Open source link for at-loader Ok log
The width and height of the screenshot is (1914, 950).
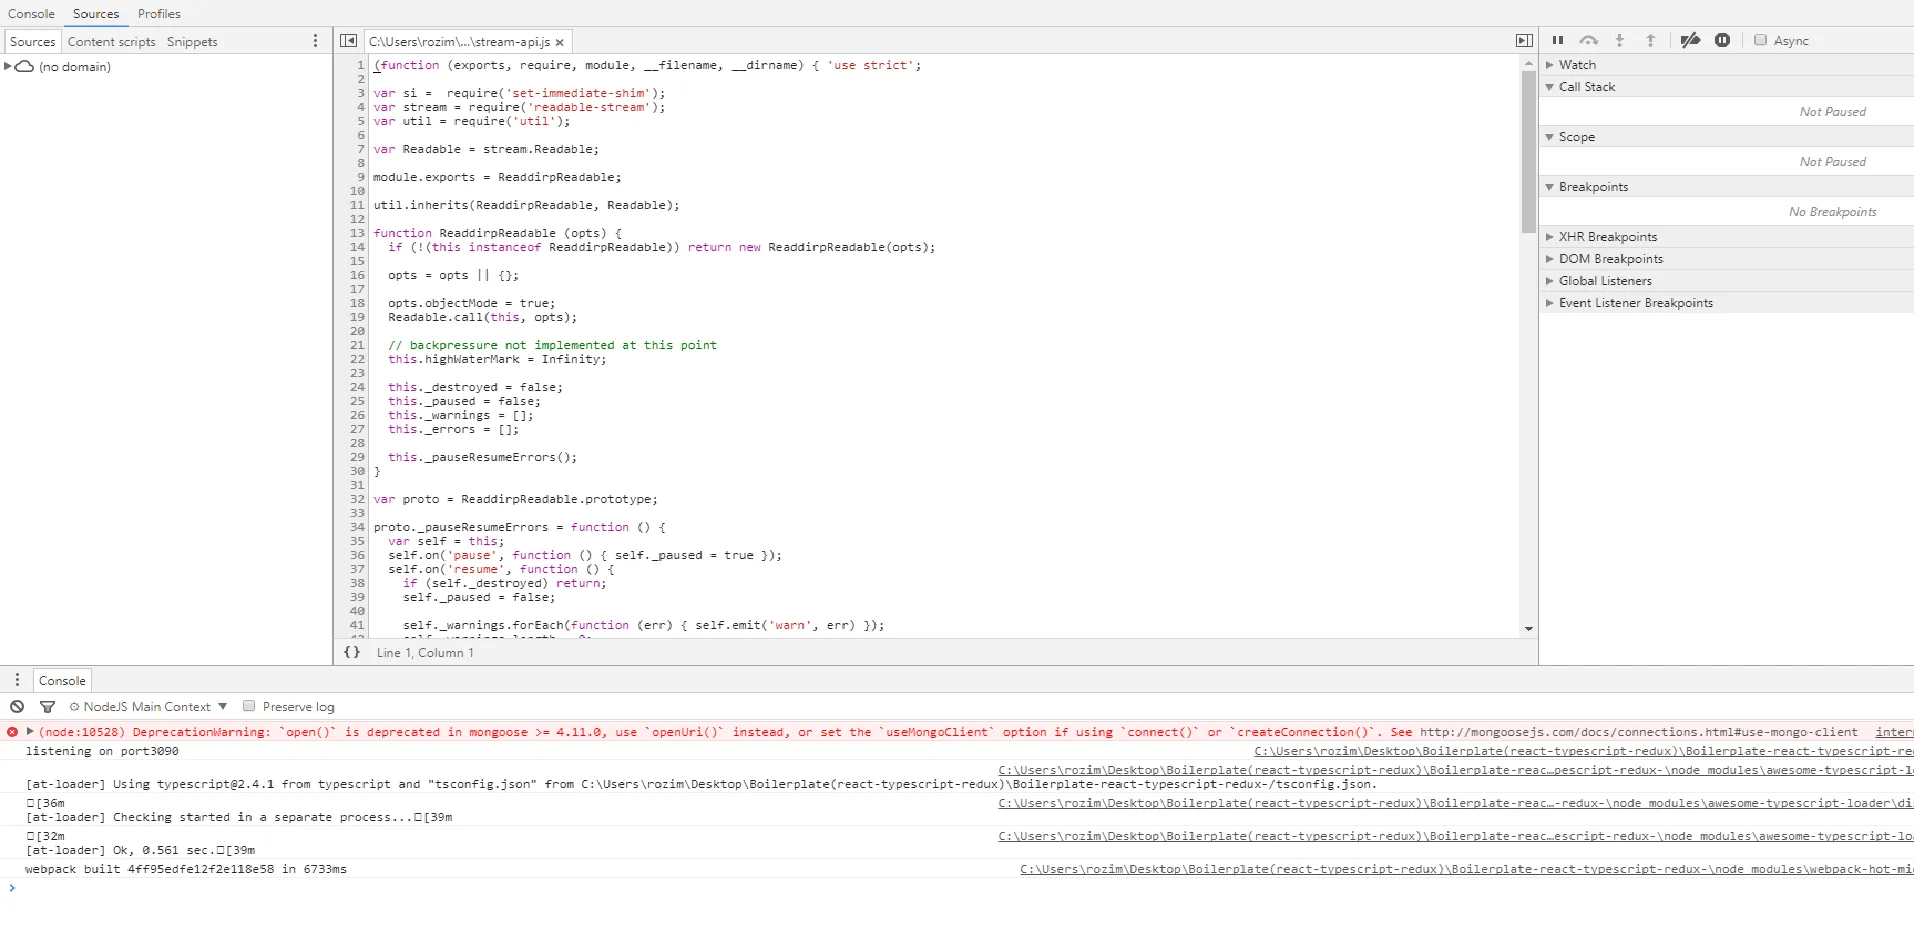(x=1456, y=836)
